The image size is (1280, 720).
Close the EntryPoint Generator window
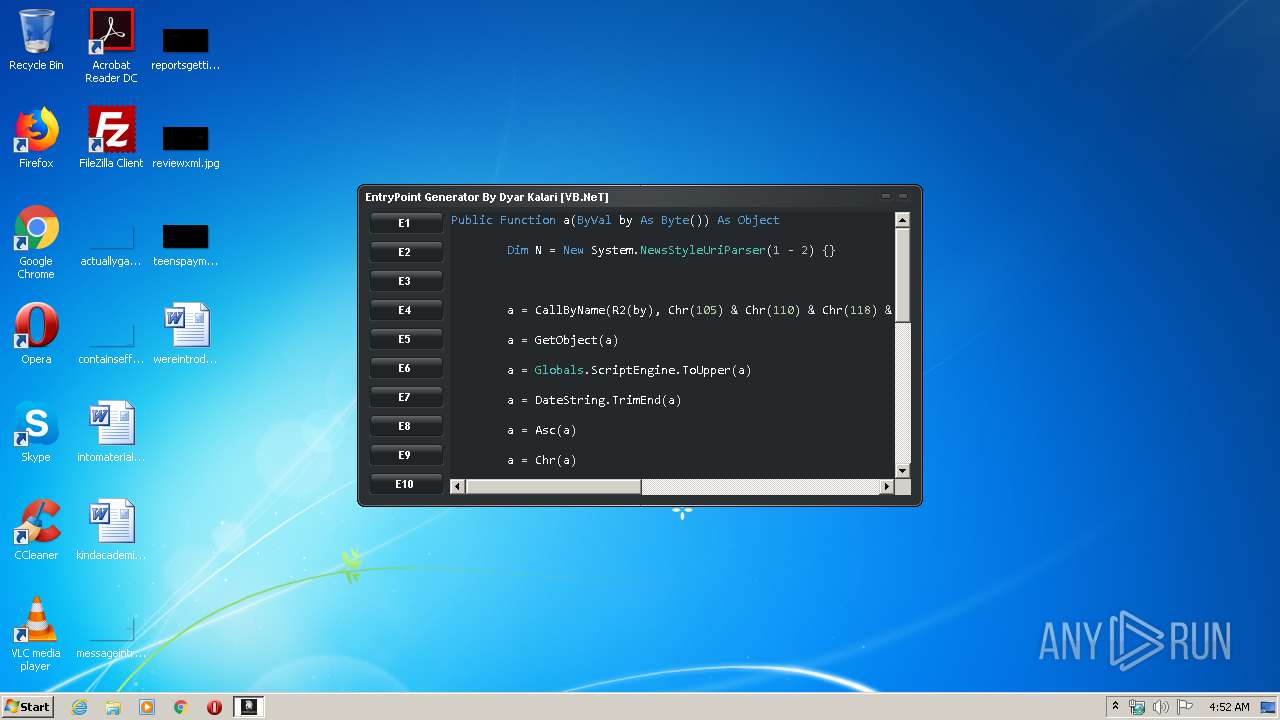coord(903,196)
